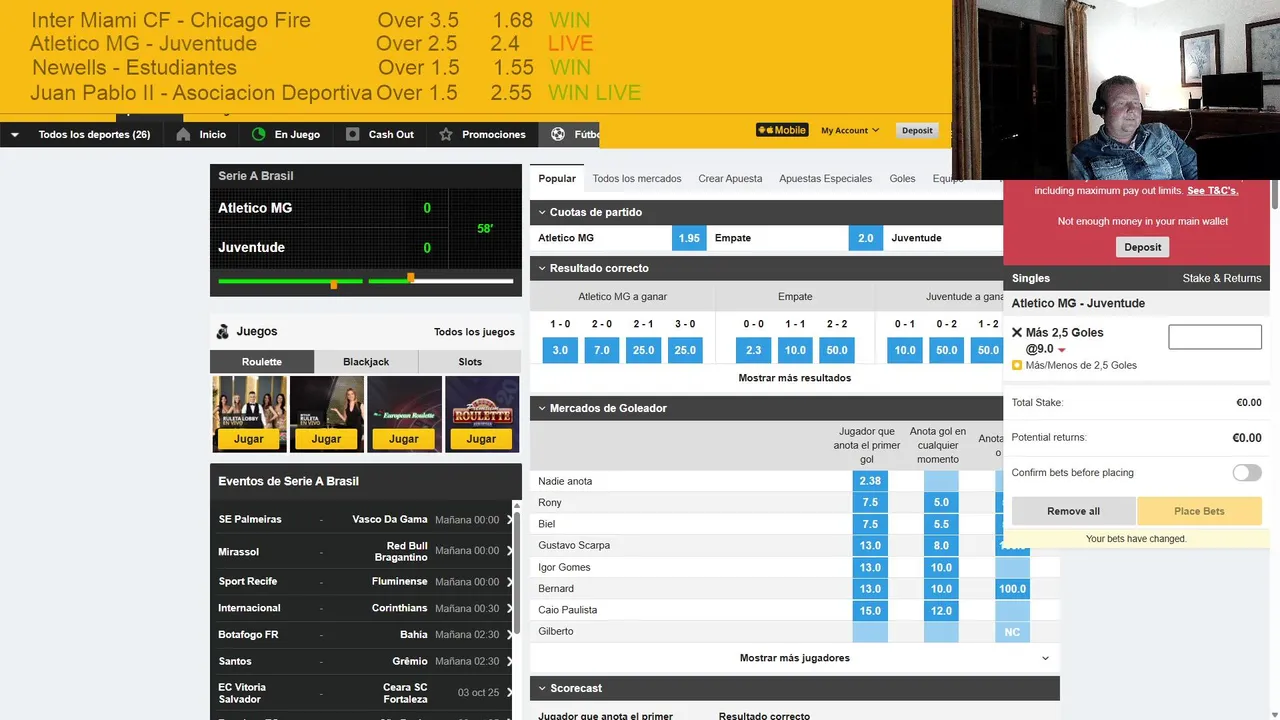Select Biel anytime goal odds 5.5
The height and width of the screenshot is (720, 1280).
941,524
